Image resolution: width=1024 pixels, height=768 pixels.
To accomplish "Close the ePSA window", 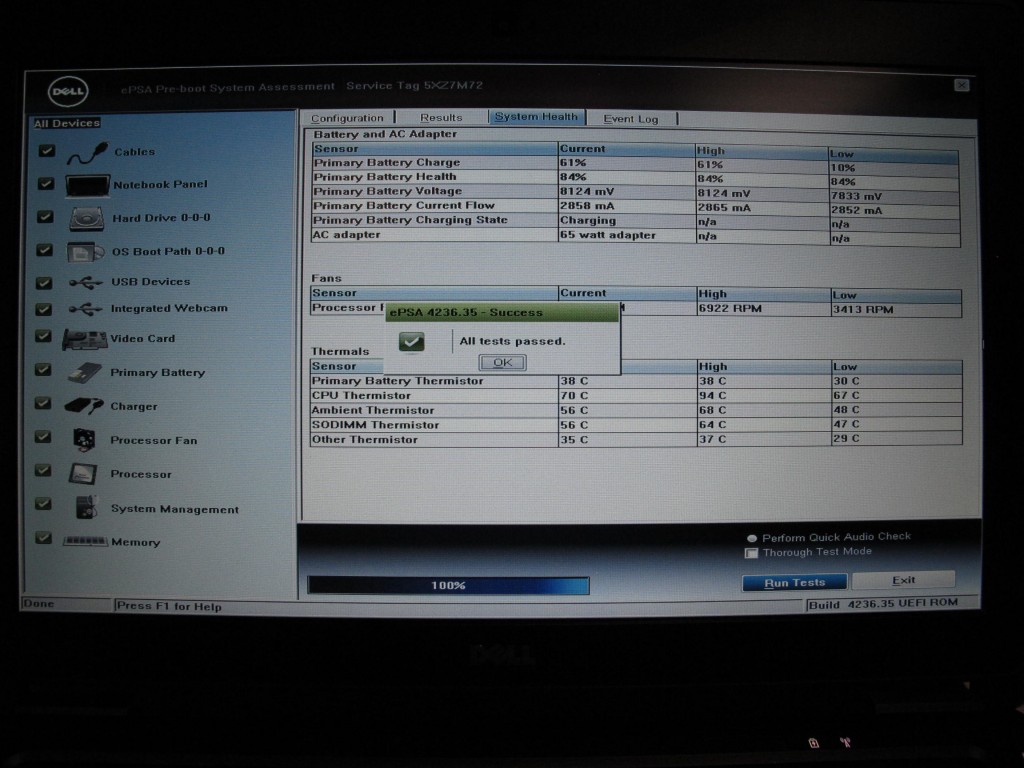I will coord(961,85).
